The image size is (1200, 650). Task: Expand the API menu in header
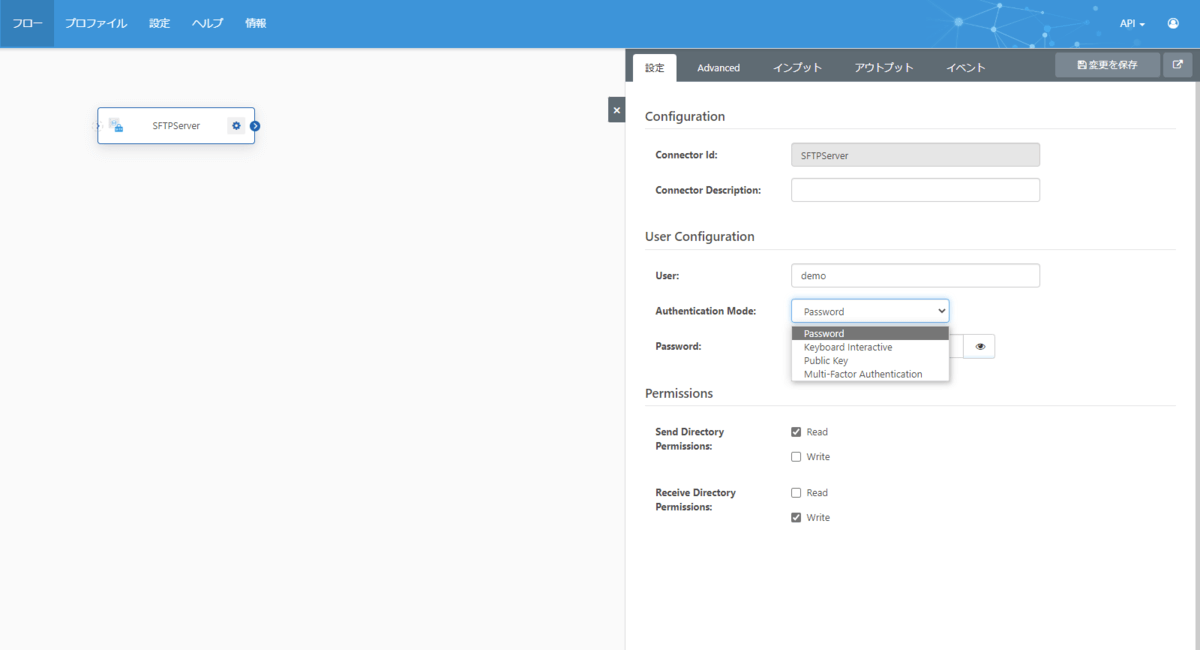coord(1132,23)
